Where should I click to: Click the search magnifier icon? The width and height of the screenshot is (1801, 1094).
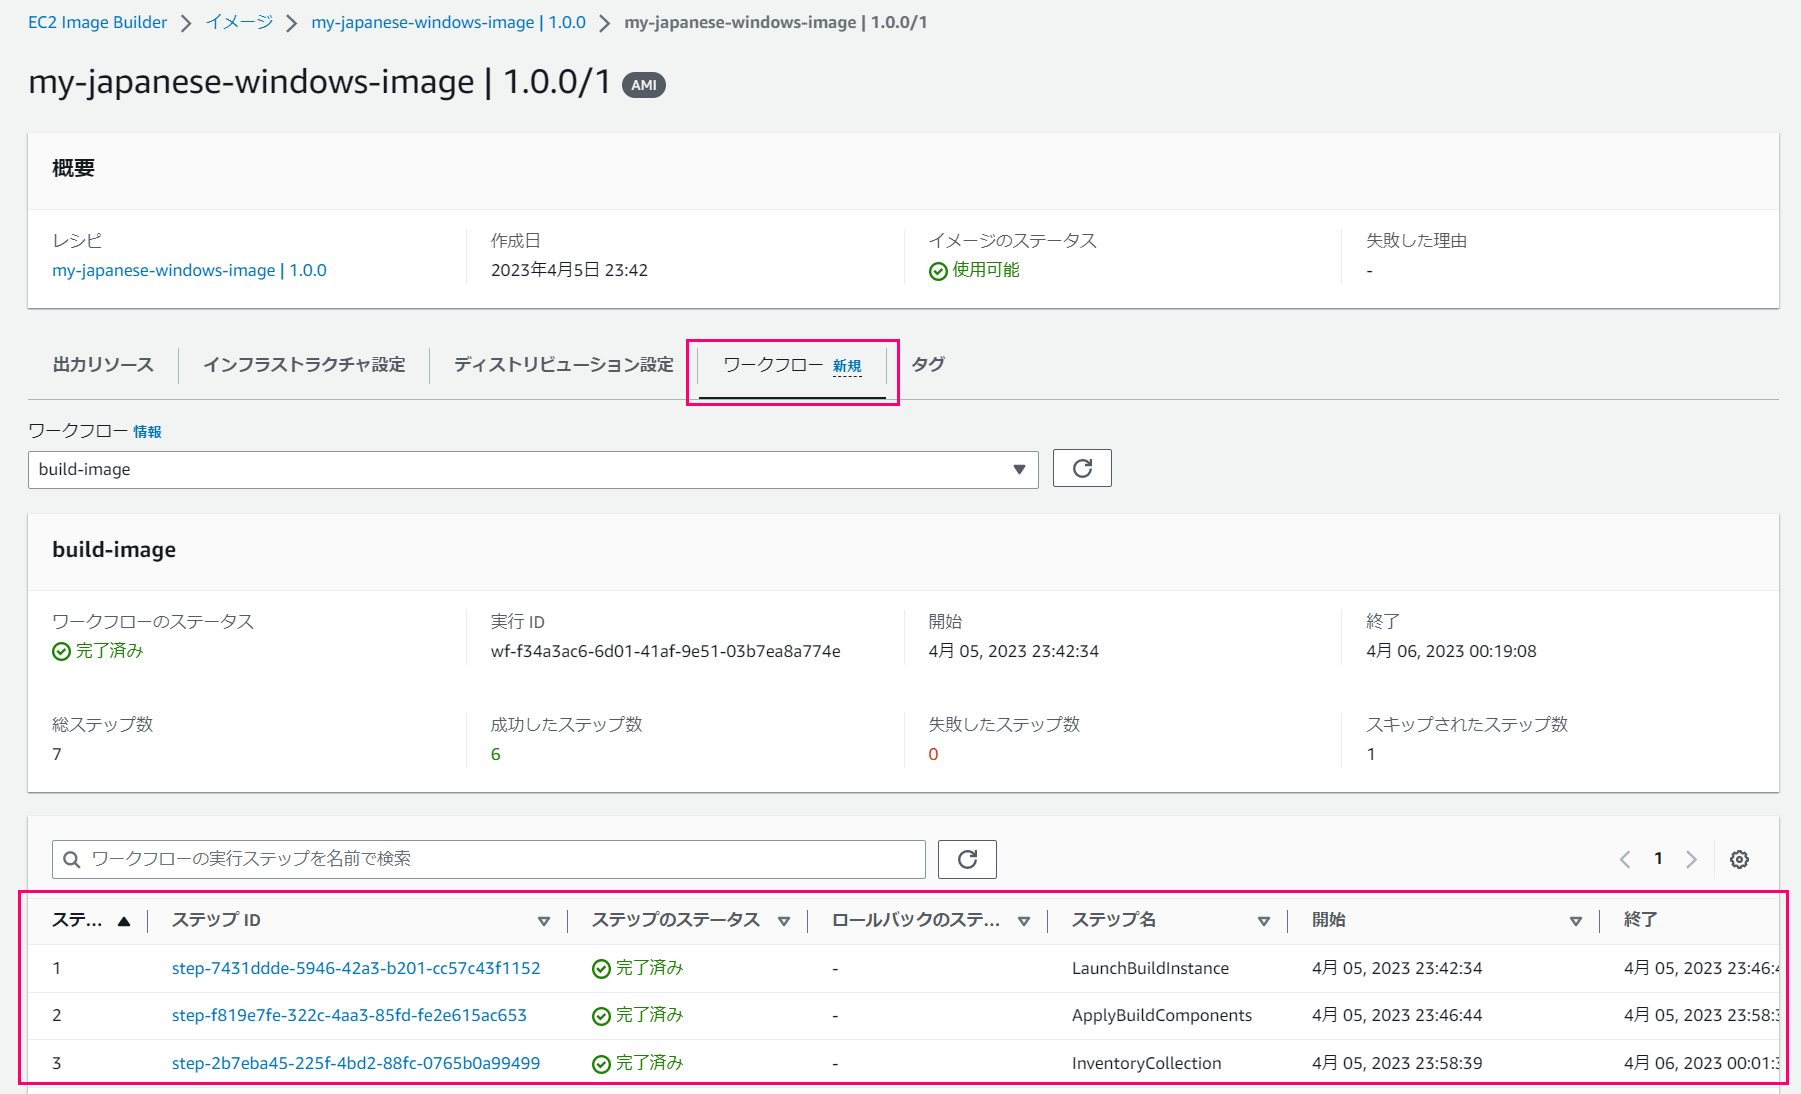[72, 859]
